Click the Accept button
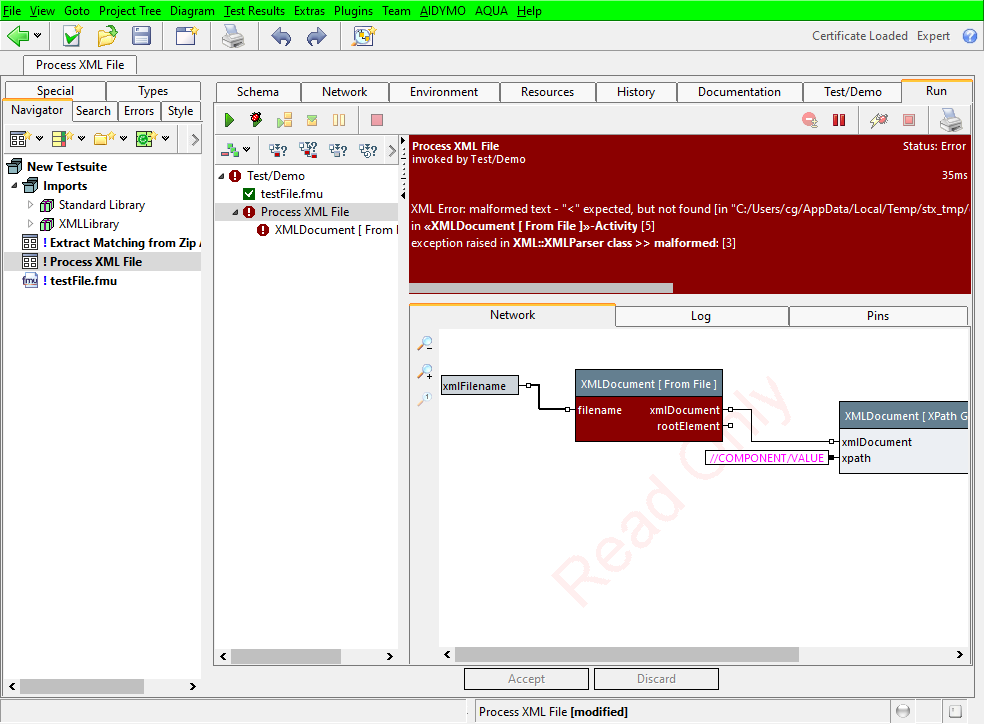Screen dimensions: 984x724 click(526, 679)
